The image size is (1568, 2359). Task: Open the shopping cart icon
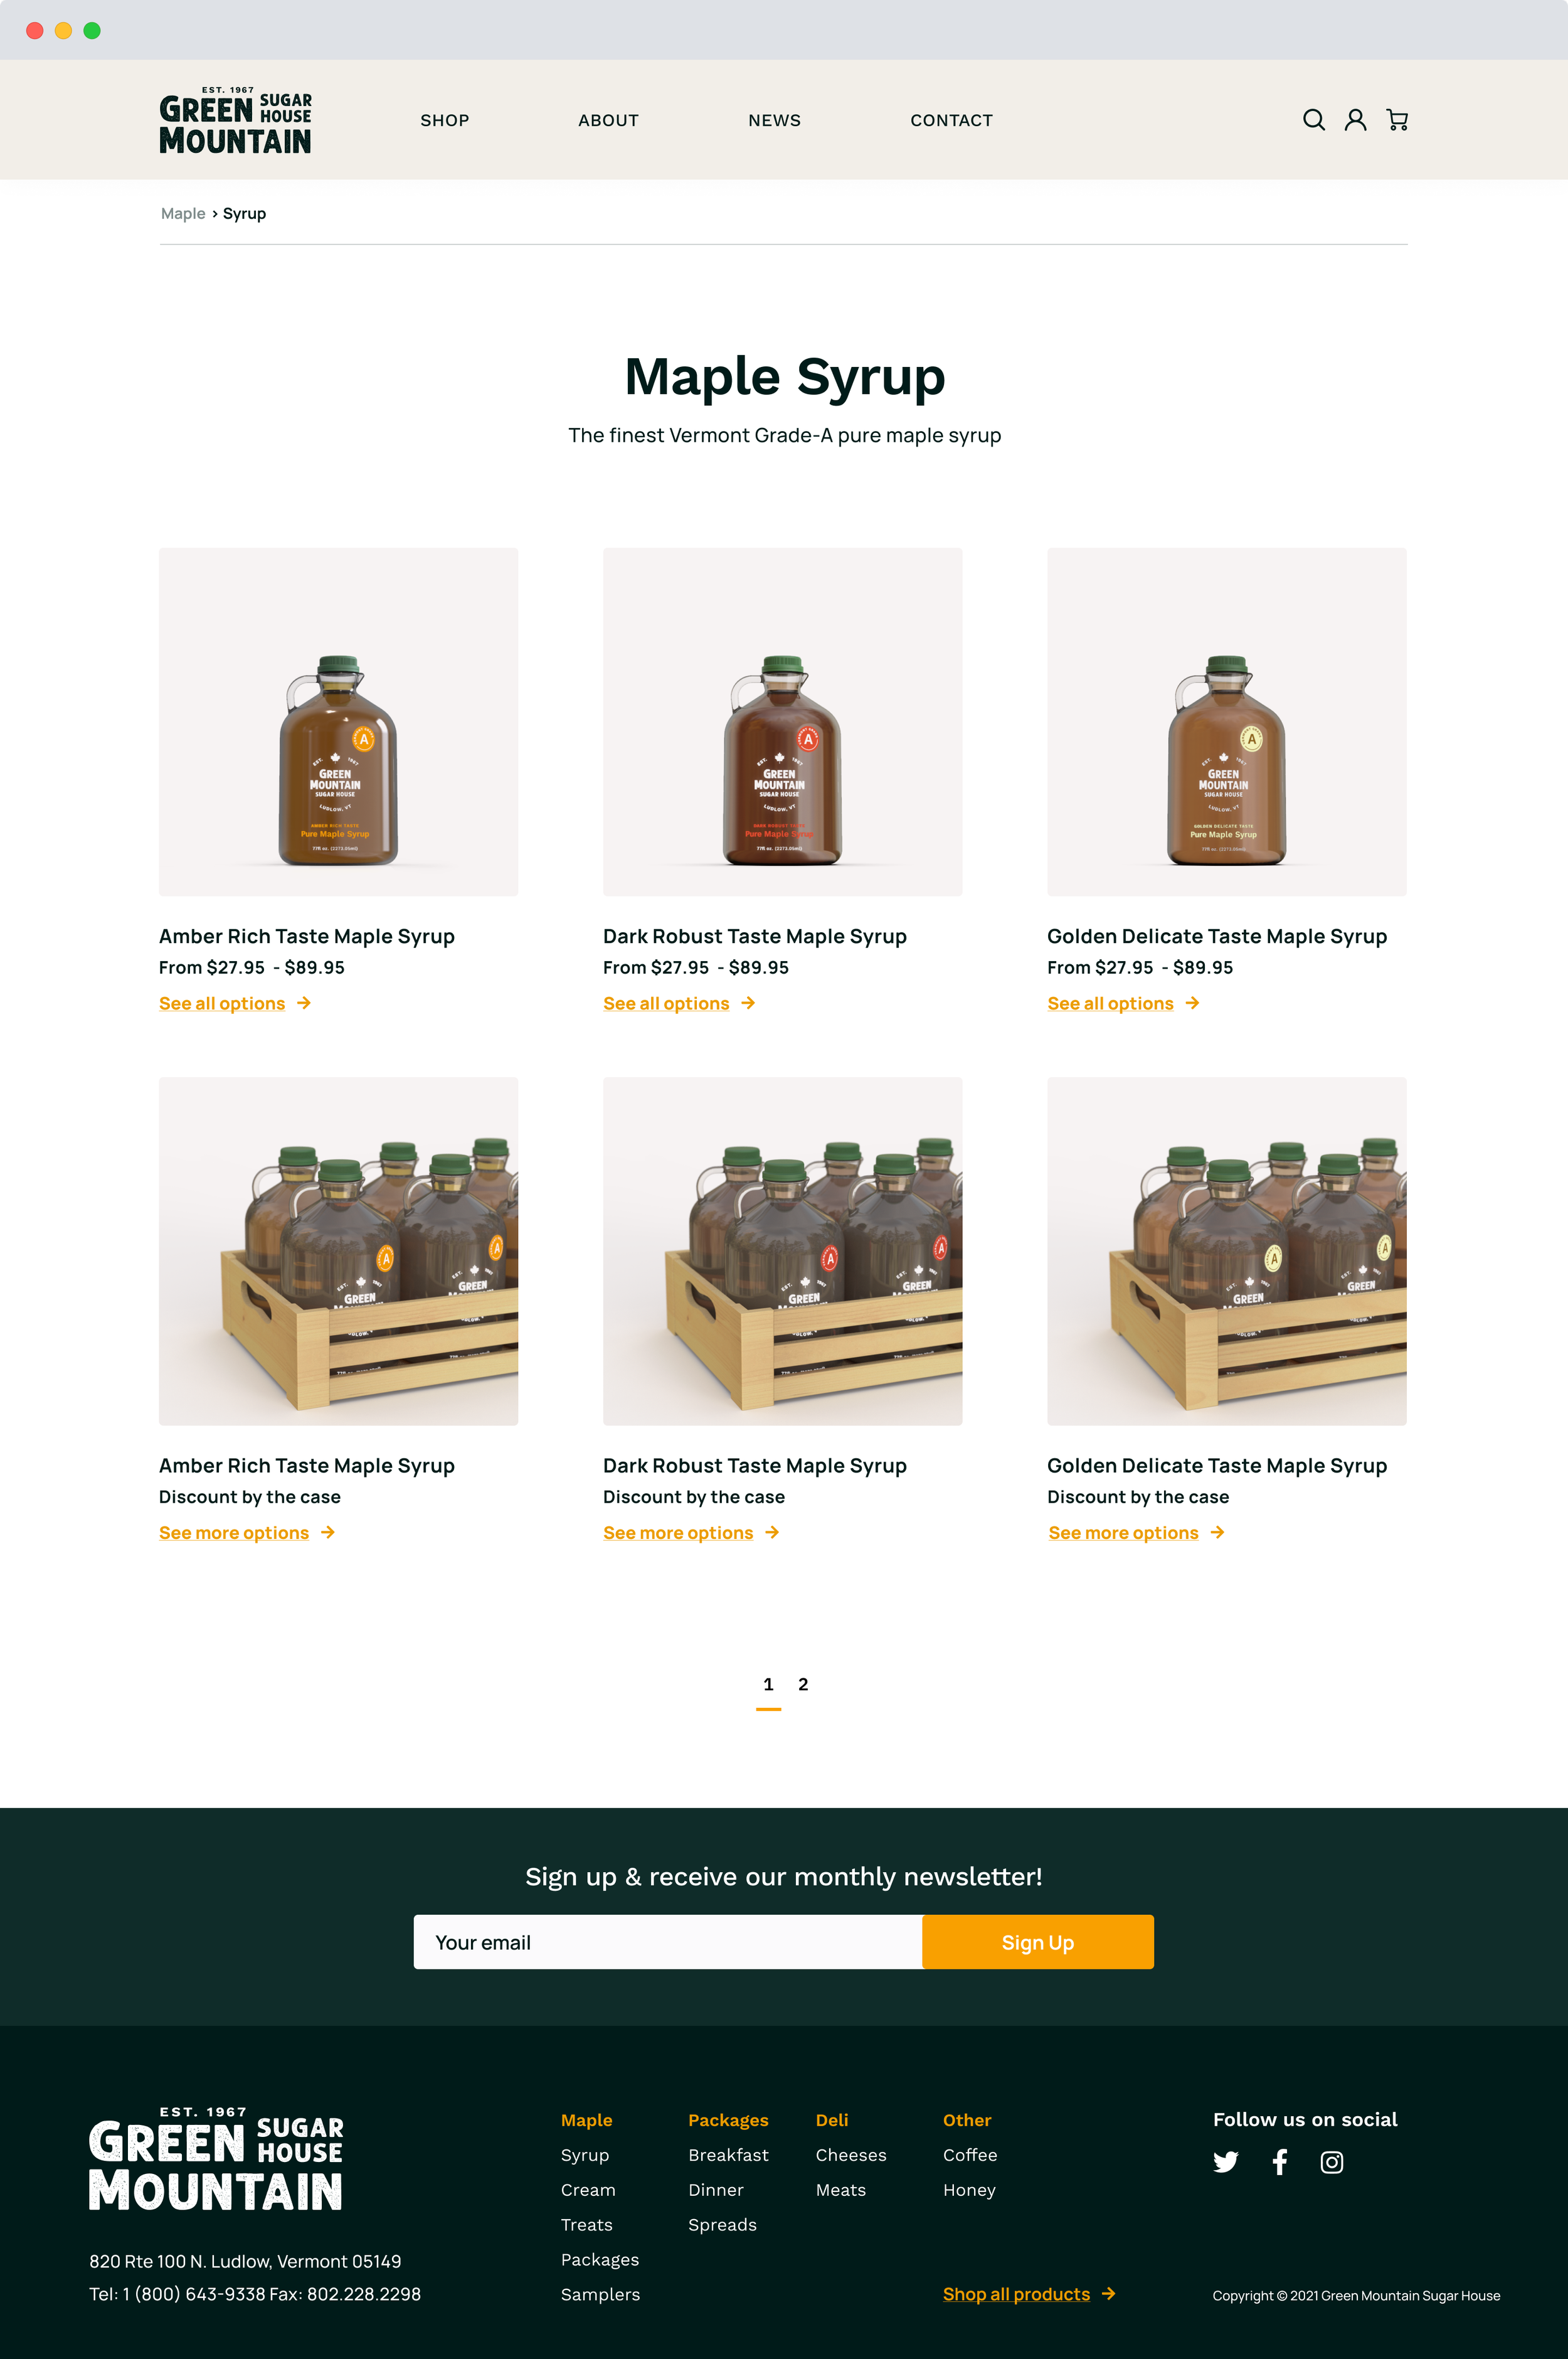pos(1397,120)
